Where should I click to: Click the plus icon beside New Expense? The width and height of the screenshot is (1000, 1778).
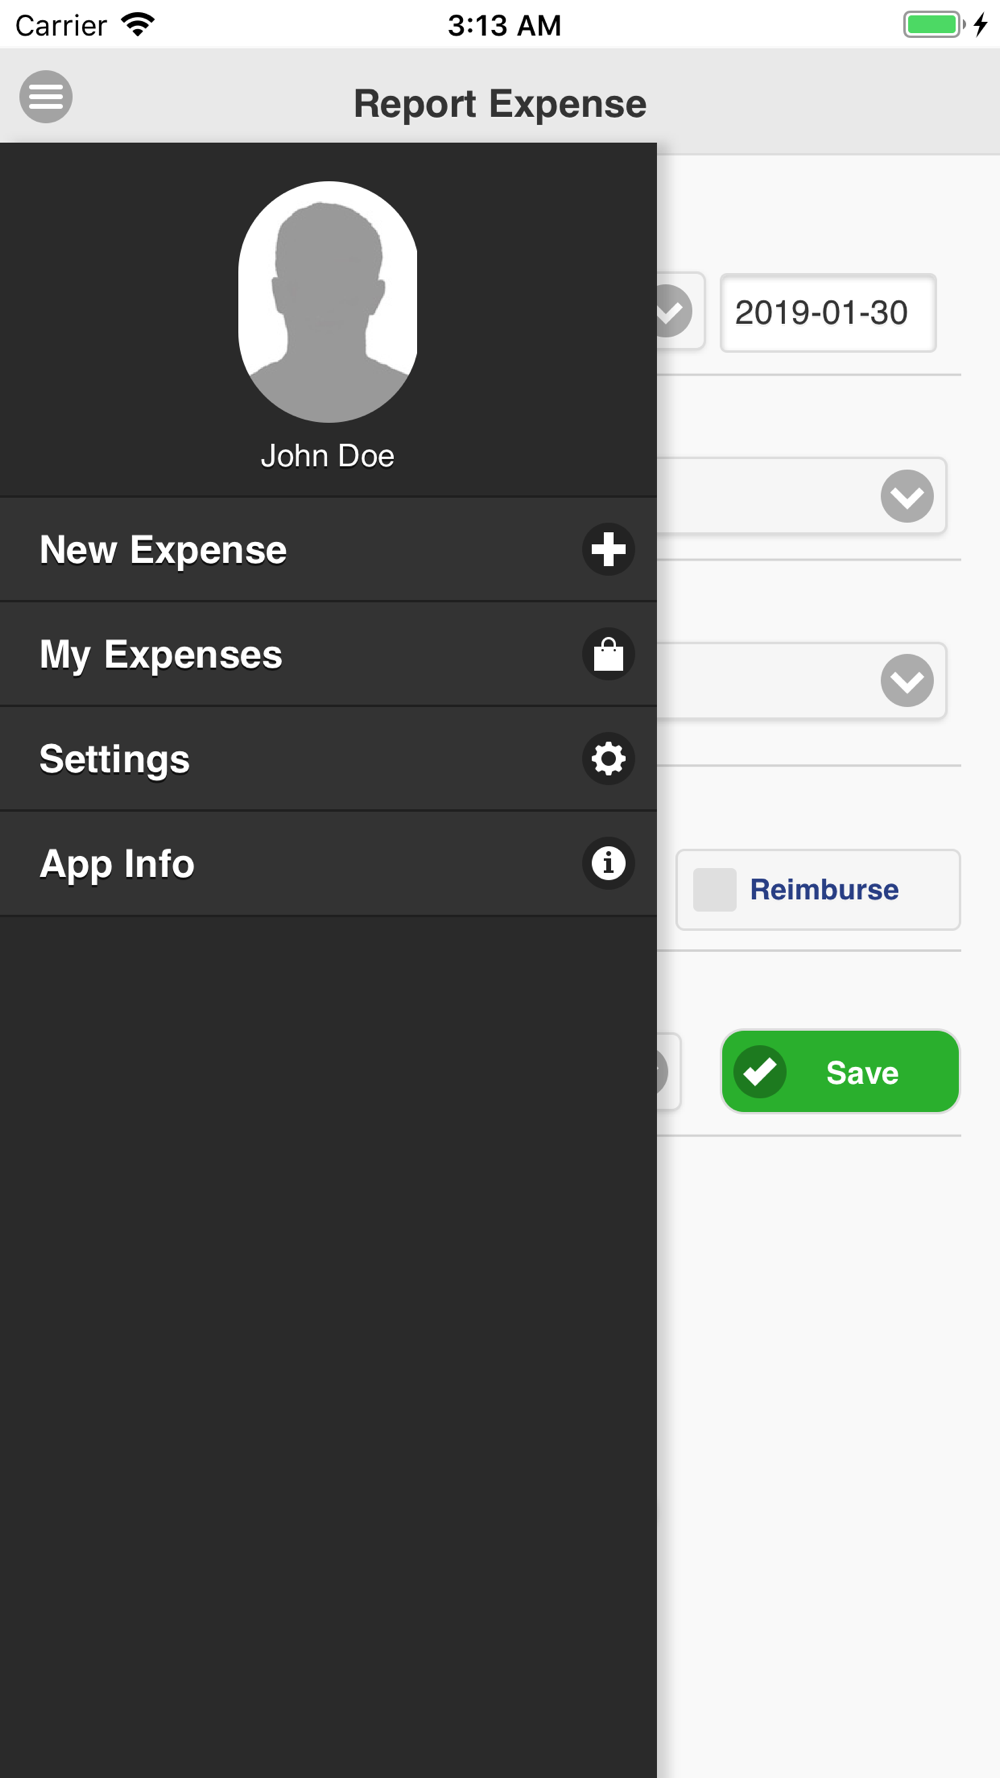(608, 549)
